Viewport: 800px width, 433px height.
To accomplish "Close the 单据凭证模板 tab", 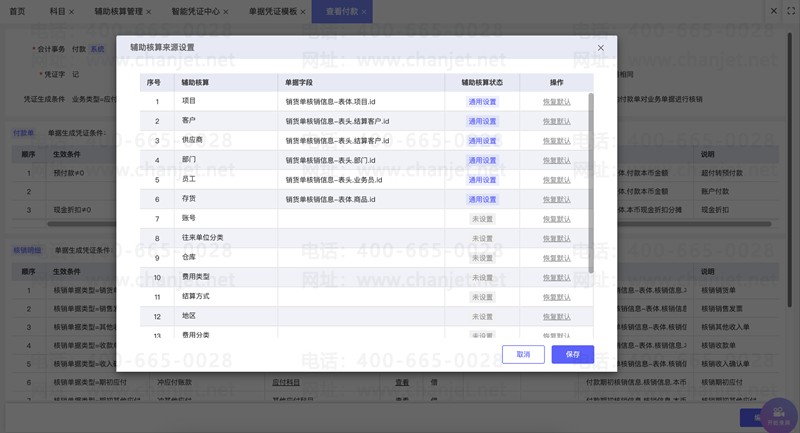I will pyautogui.click(x=303, y=12).
